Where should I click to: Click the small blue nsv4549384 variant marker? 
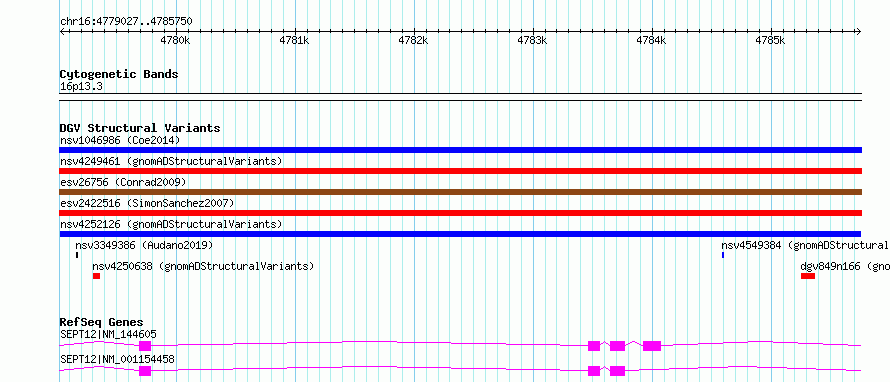pyautogui.click(x=723, y=255)
